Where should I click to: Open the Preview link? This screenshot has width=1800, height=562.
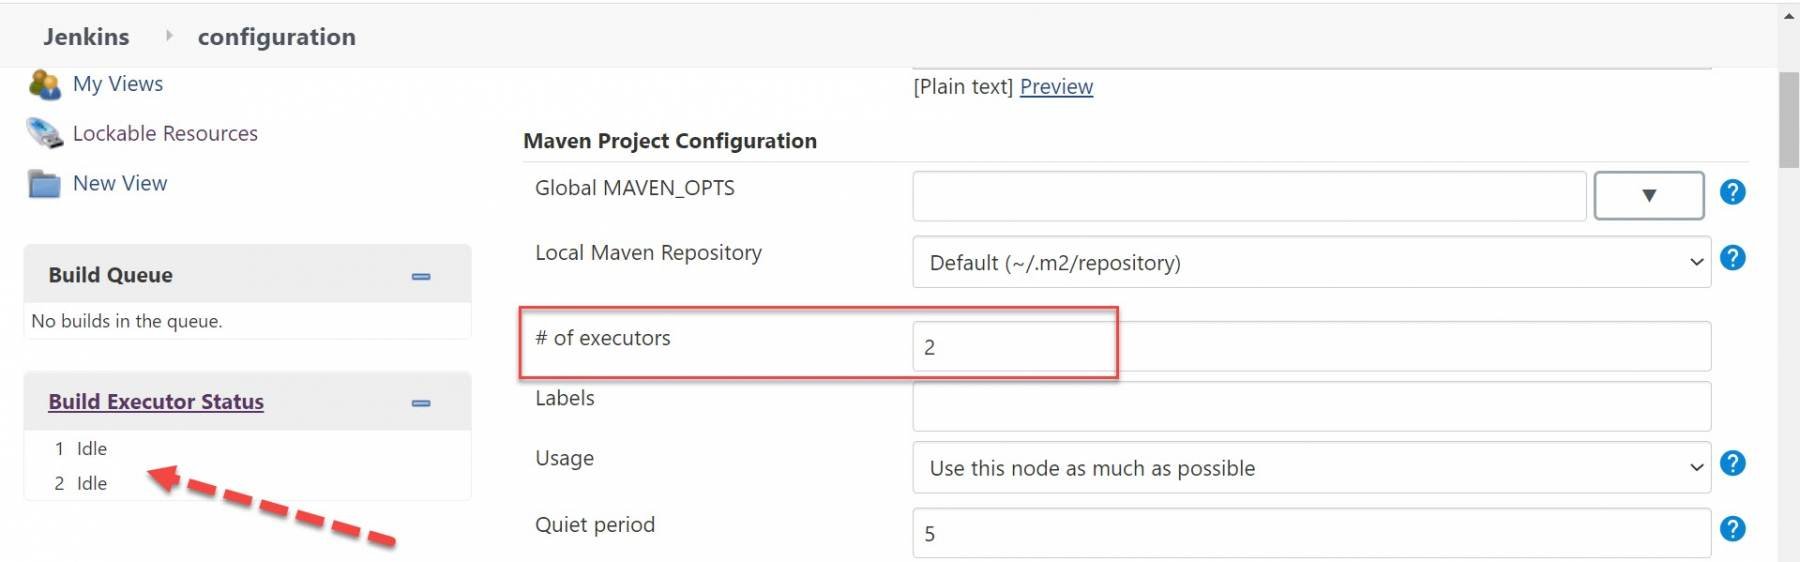(x=1056, y=87)
